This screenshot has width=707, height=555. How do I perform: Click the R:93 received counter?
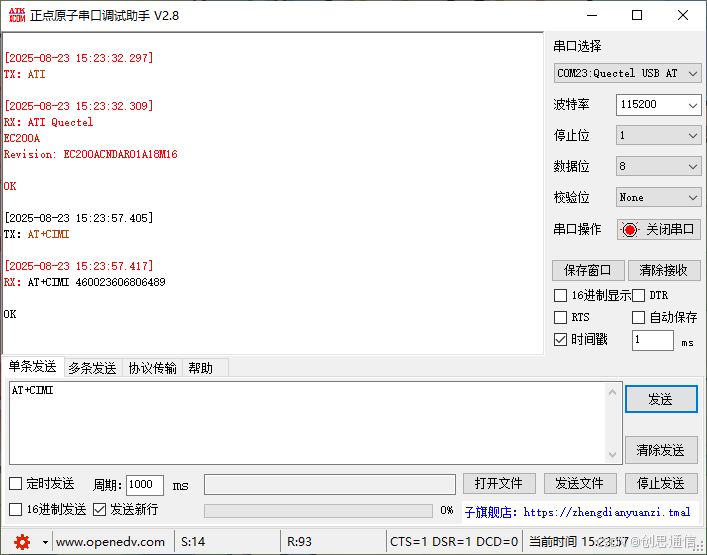coord(299,542)
